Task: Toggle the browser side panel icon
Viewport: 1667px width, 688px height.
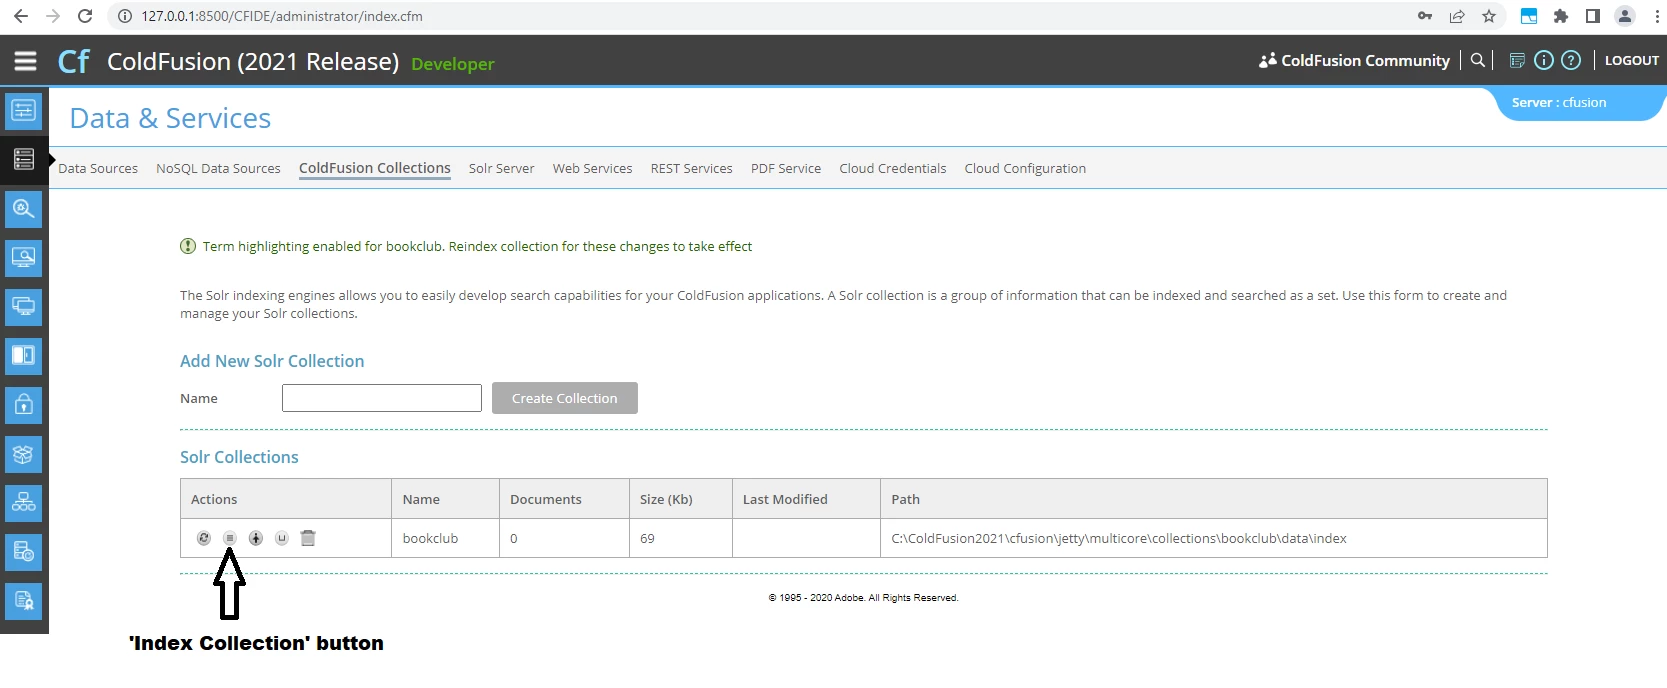Action: [1593, 16]
